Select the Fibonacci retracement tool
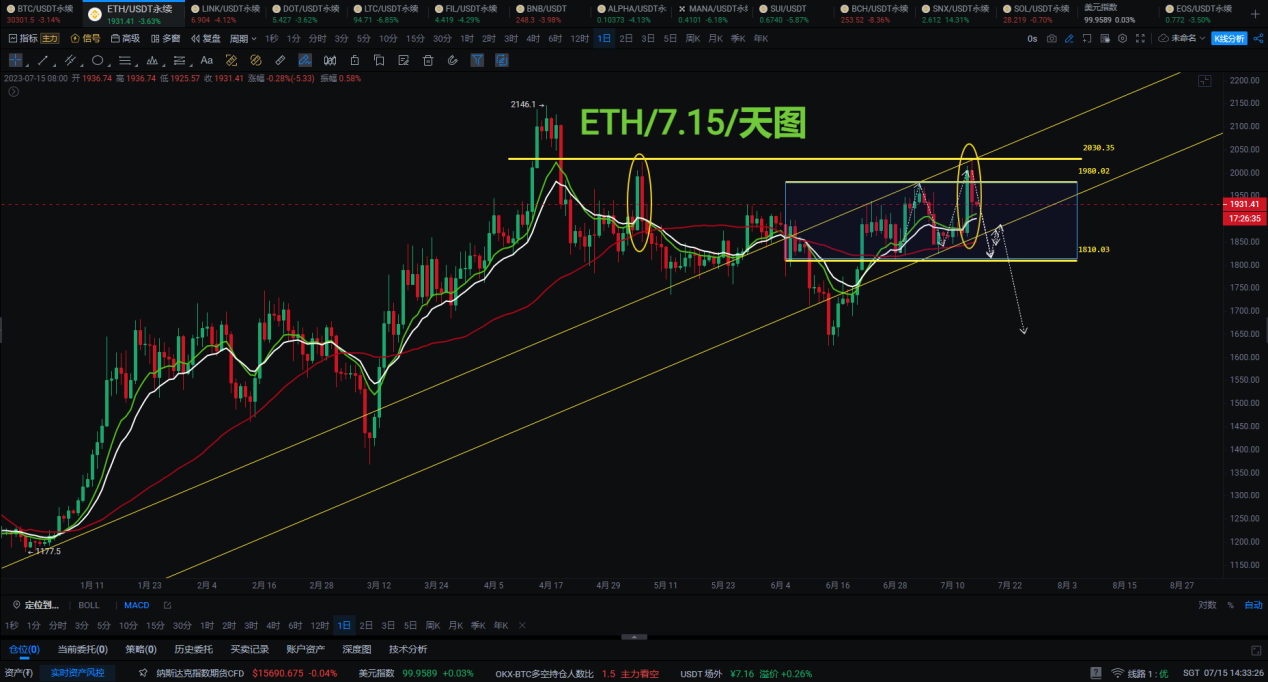Screen dimensions: 1268x682 click(x=179, y=60)
